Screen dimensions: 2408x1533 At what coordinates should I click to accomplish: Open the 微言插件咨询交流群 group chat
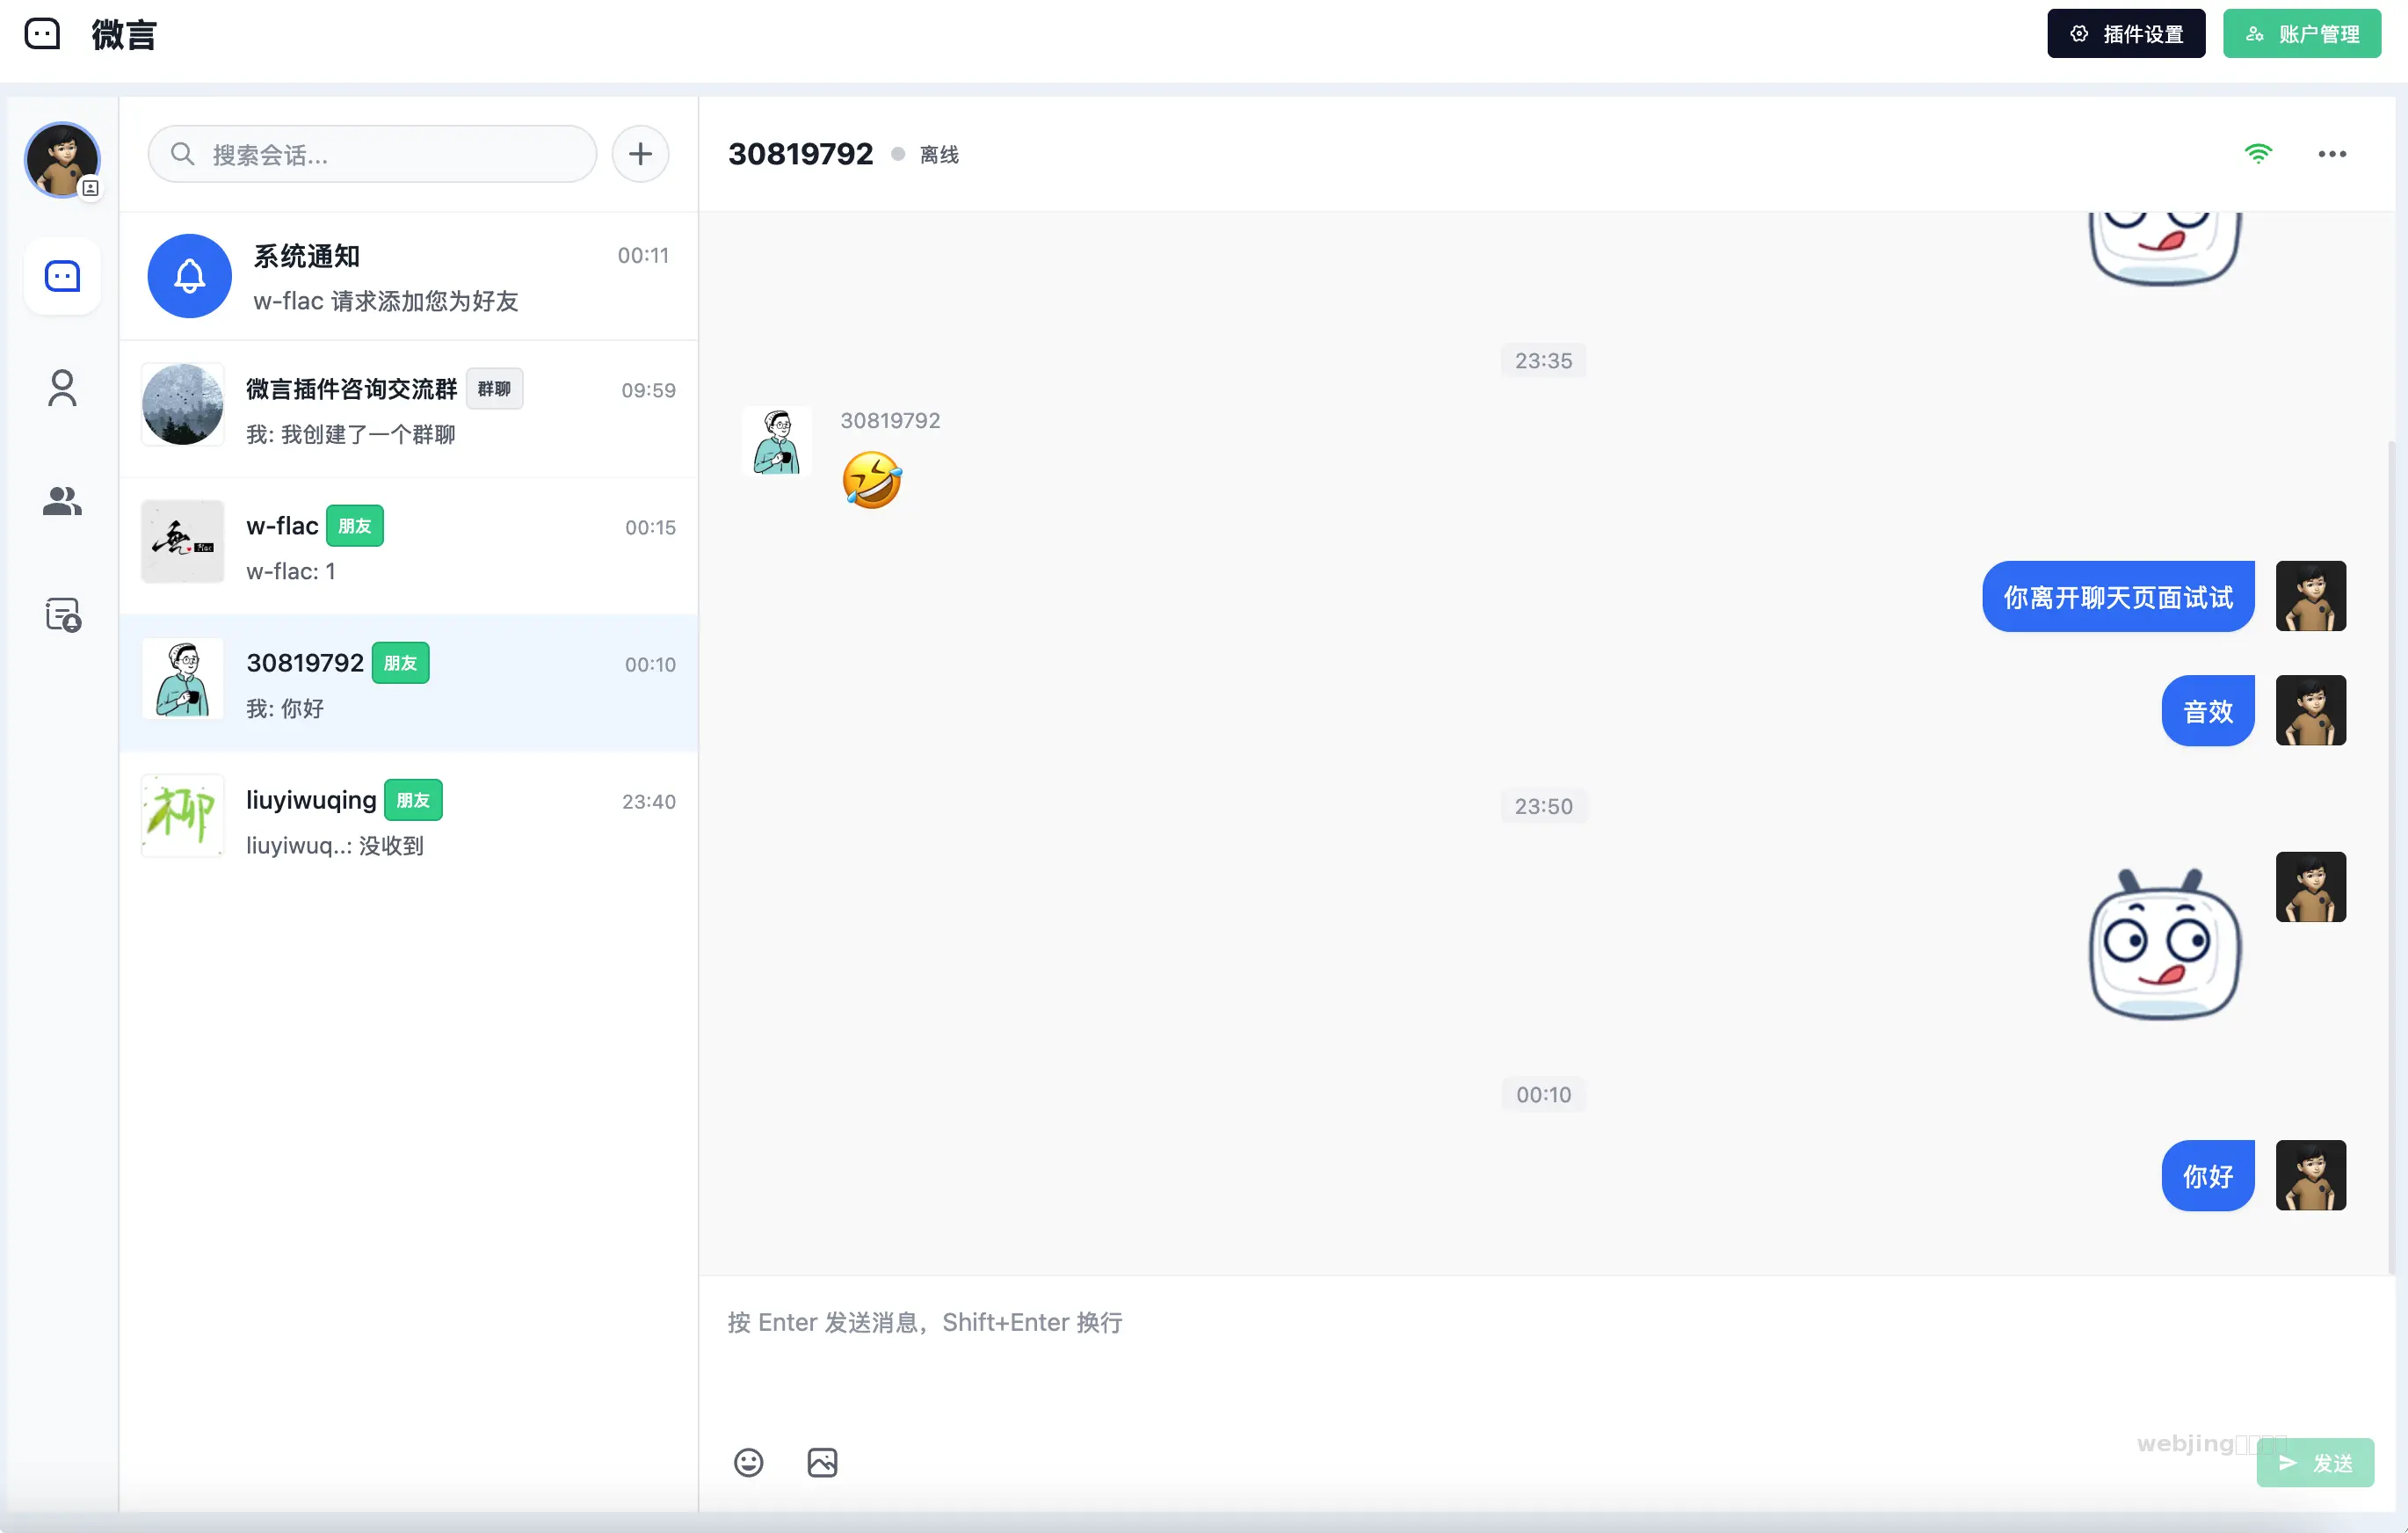pyautogui.click(x=408, y=410)
